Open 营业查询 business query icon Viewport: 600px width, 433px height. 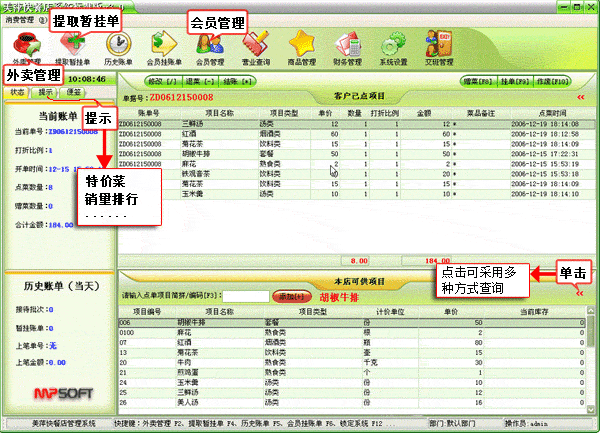(x=255, y=46)
